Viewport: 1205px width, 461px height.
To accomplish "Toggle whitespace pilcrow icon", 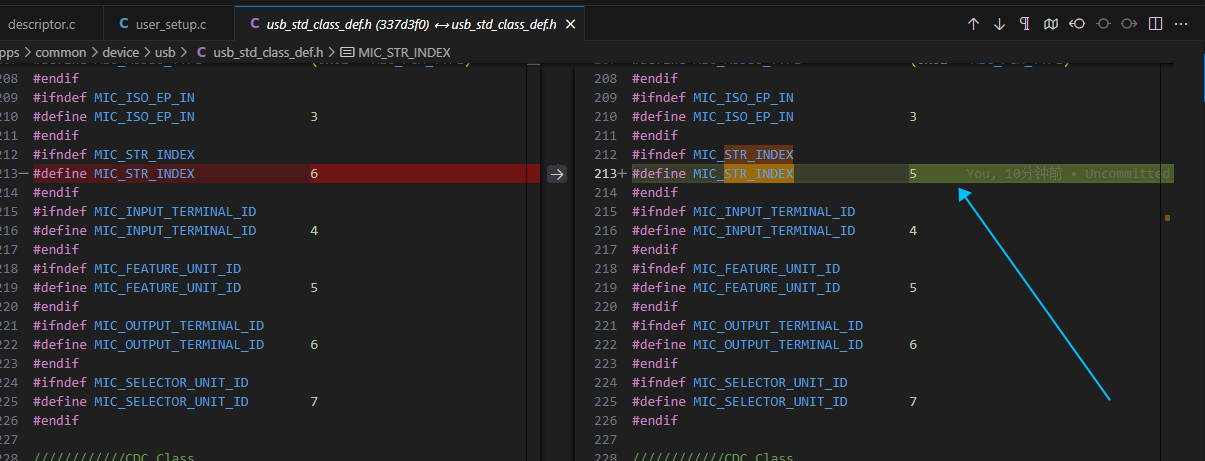I will coord(1025,23).
